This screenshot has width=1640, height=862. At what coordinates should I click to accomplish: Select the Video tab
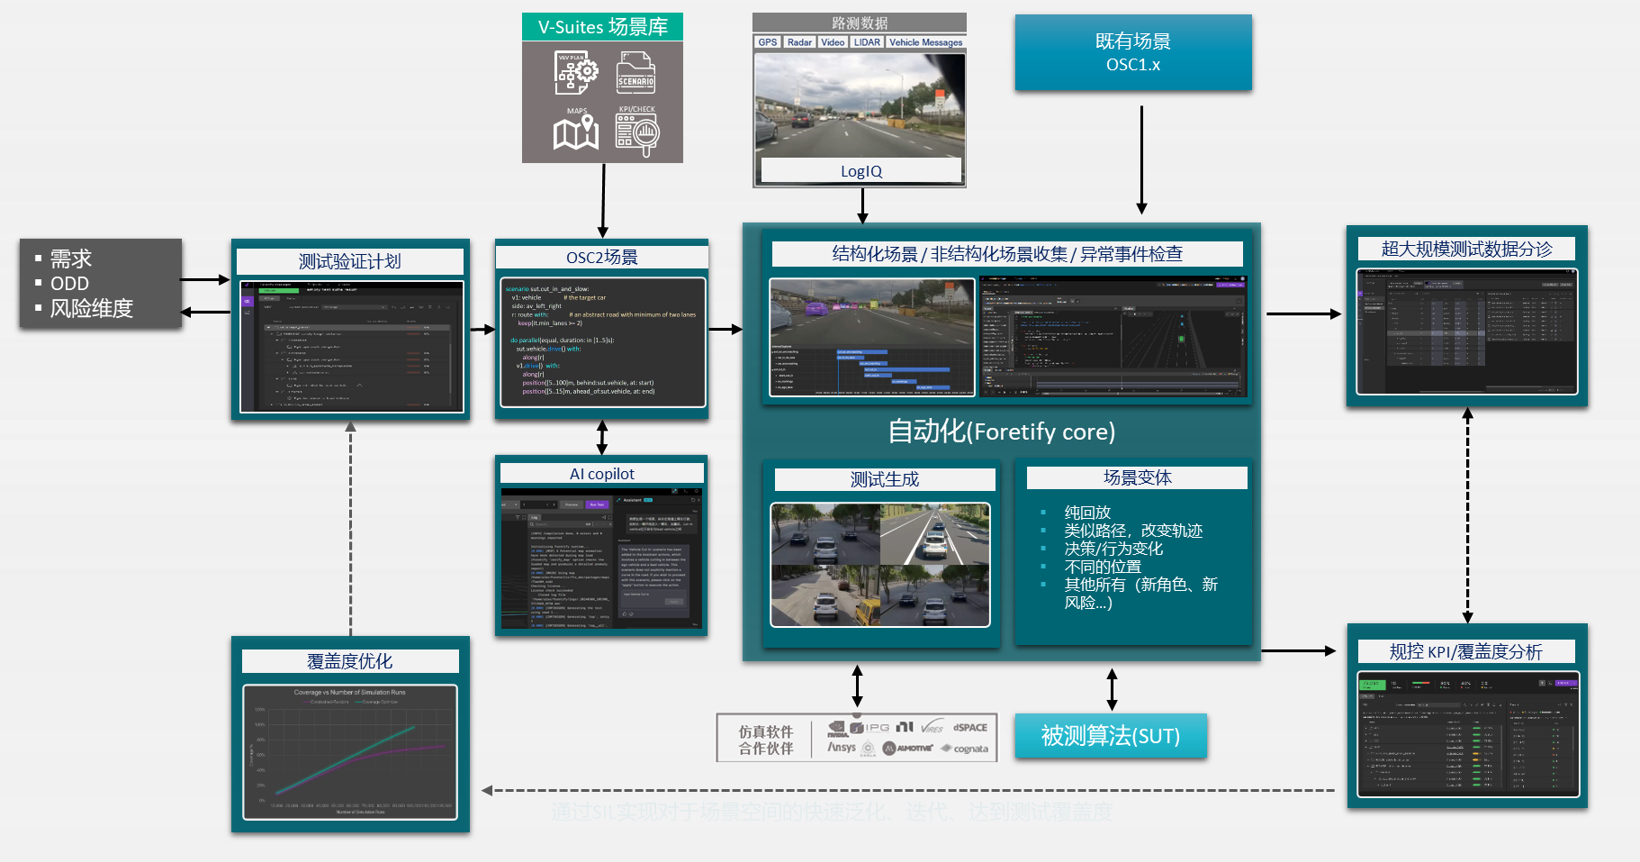(x=832, y=42)
